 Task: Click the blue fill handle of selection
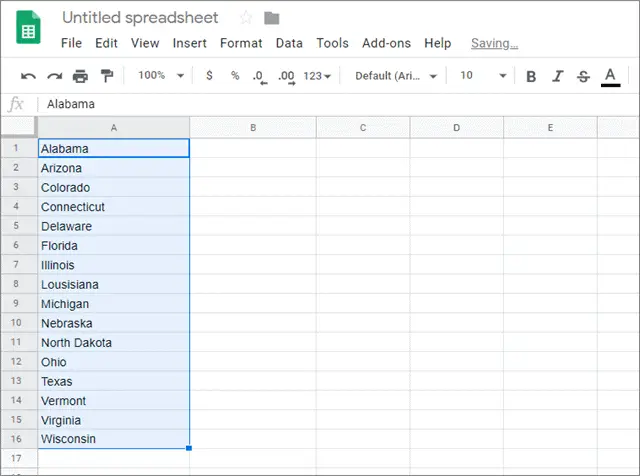click(189, 448)
